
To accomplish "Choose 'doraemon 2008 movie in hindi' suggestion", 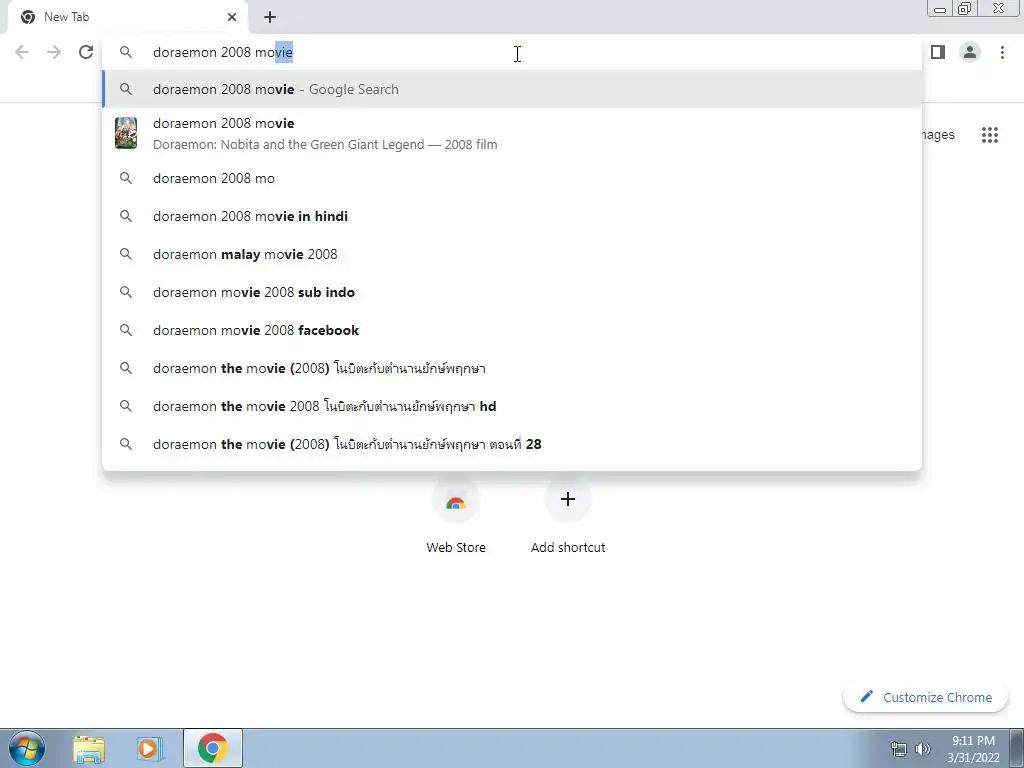I will [512, 216].
